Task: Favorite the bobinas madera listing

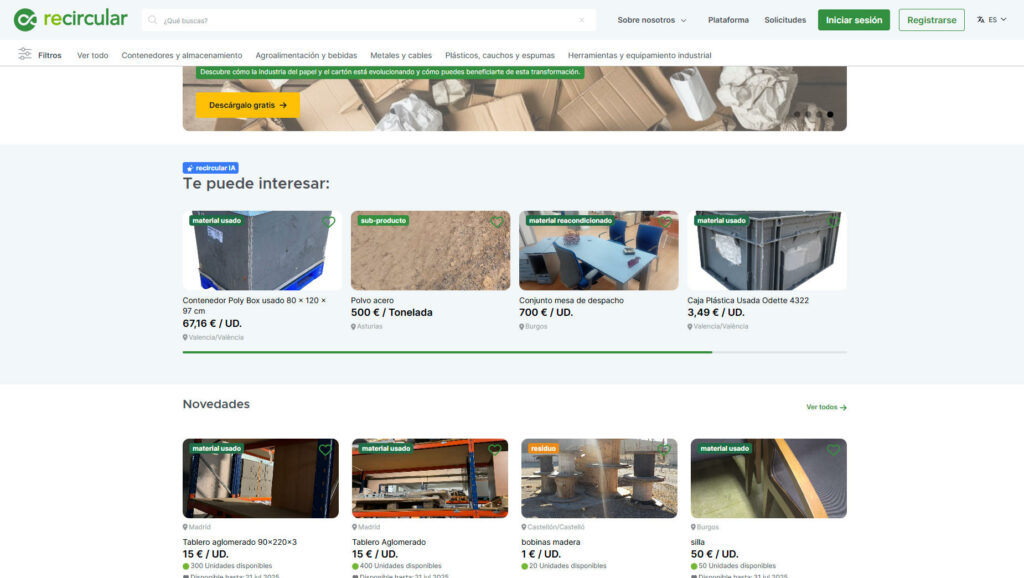Action: (x=664, y=450)
